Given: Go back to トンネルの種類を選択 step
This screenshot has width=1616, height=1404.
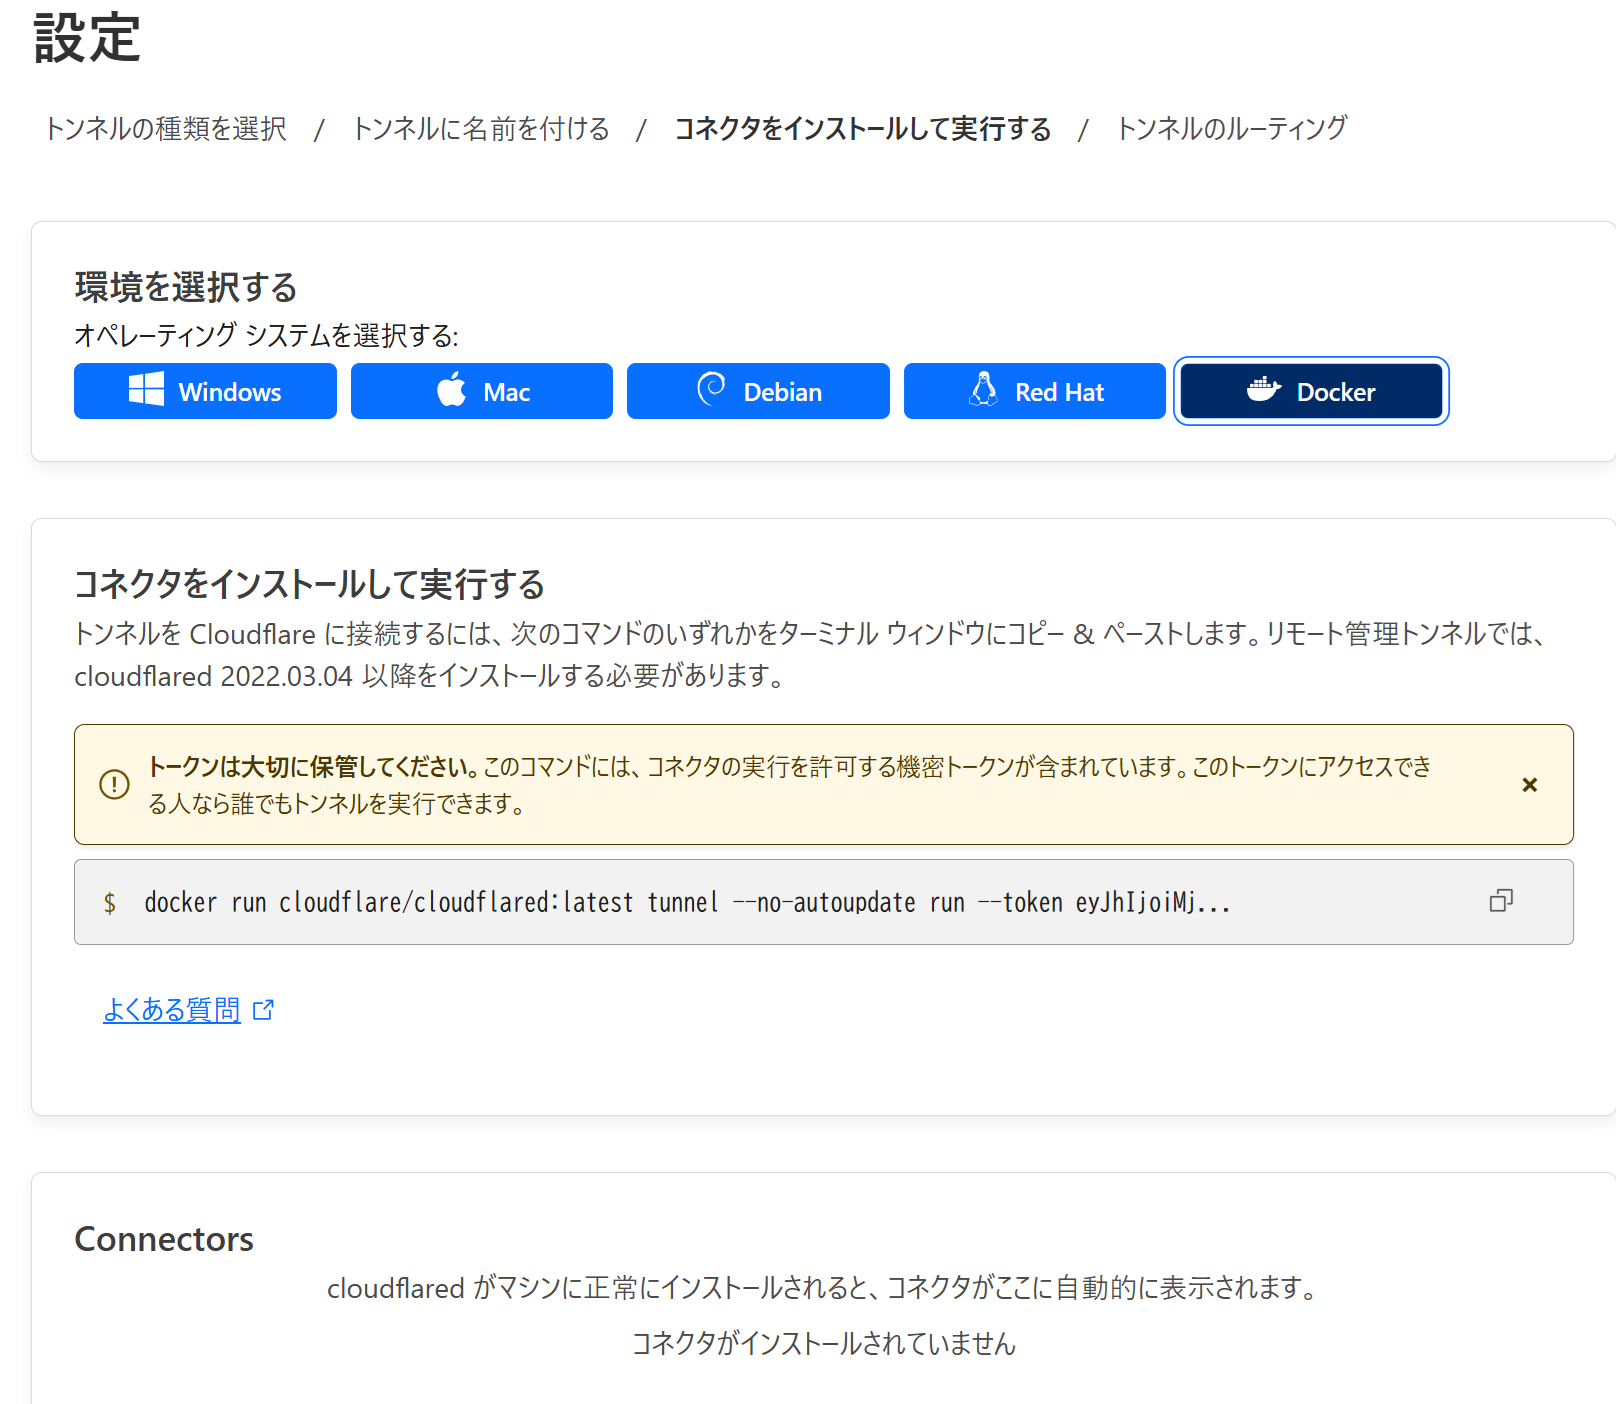Looking at the screenshot, I should (166, 128).
